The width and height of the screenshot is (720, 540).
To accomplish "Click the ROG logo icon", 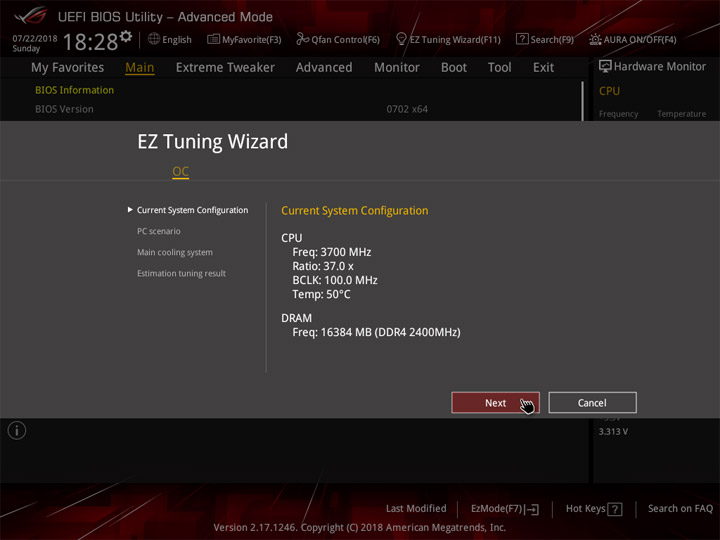I will 30,16.
